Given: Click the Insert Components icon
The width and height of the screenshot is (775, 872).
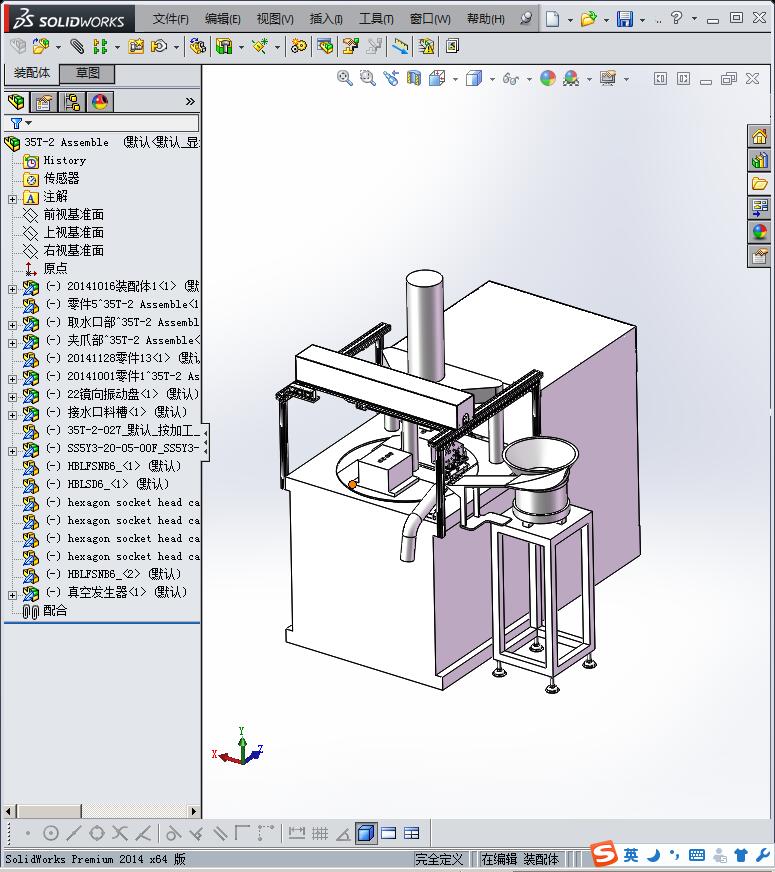Looking at the screenshot, I should (x=40, y=46).
